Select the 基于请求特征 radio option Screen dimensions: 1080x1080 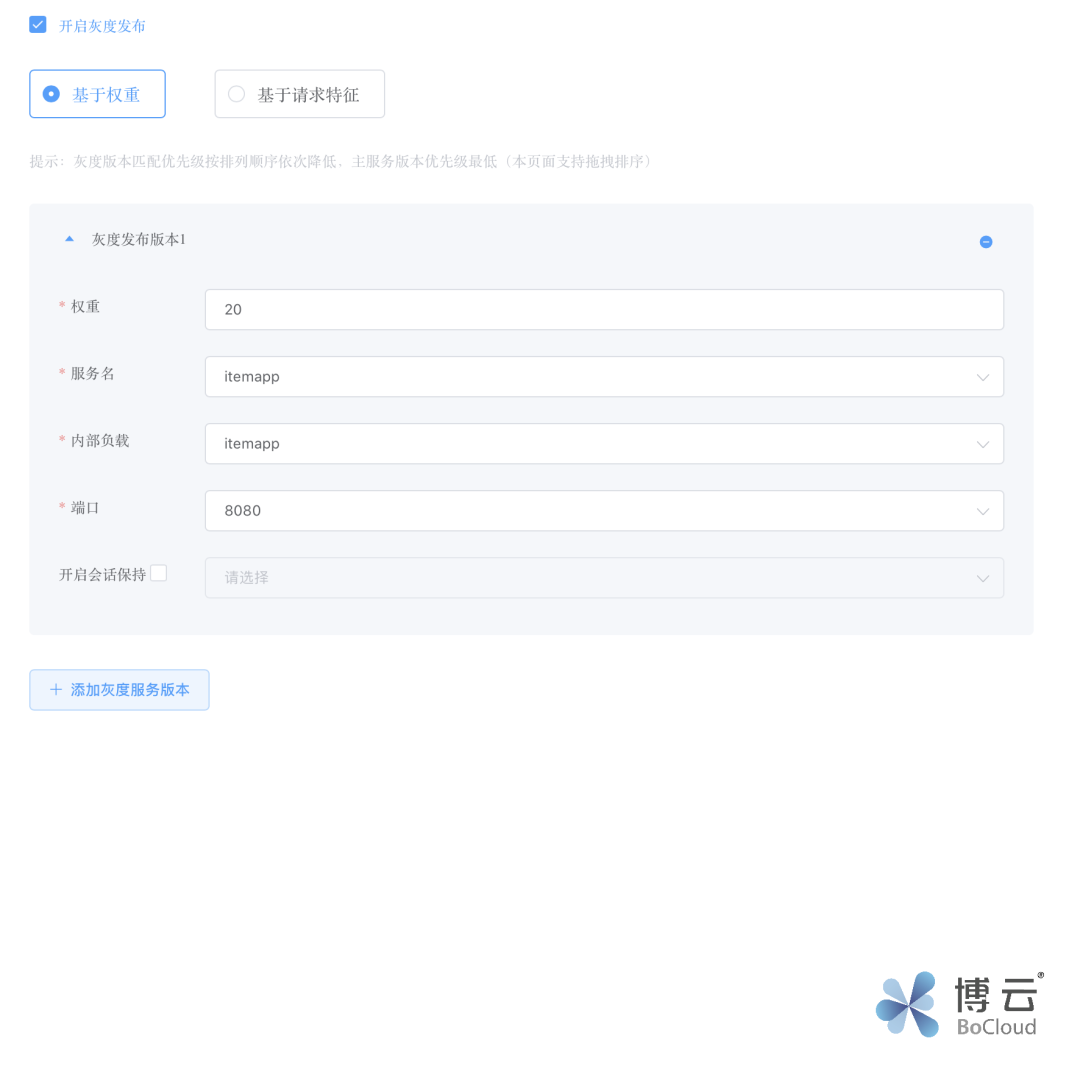tap(236, 93)
